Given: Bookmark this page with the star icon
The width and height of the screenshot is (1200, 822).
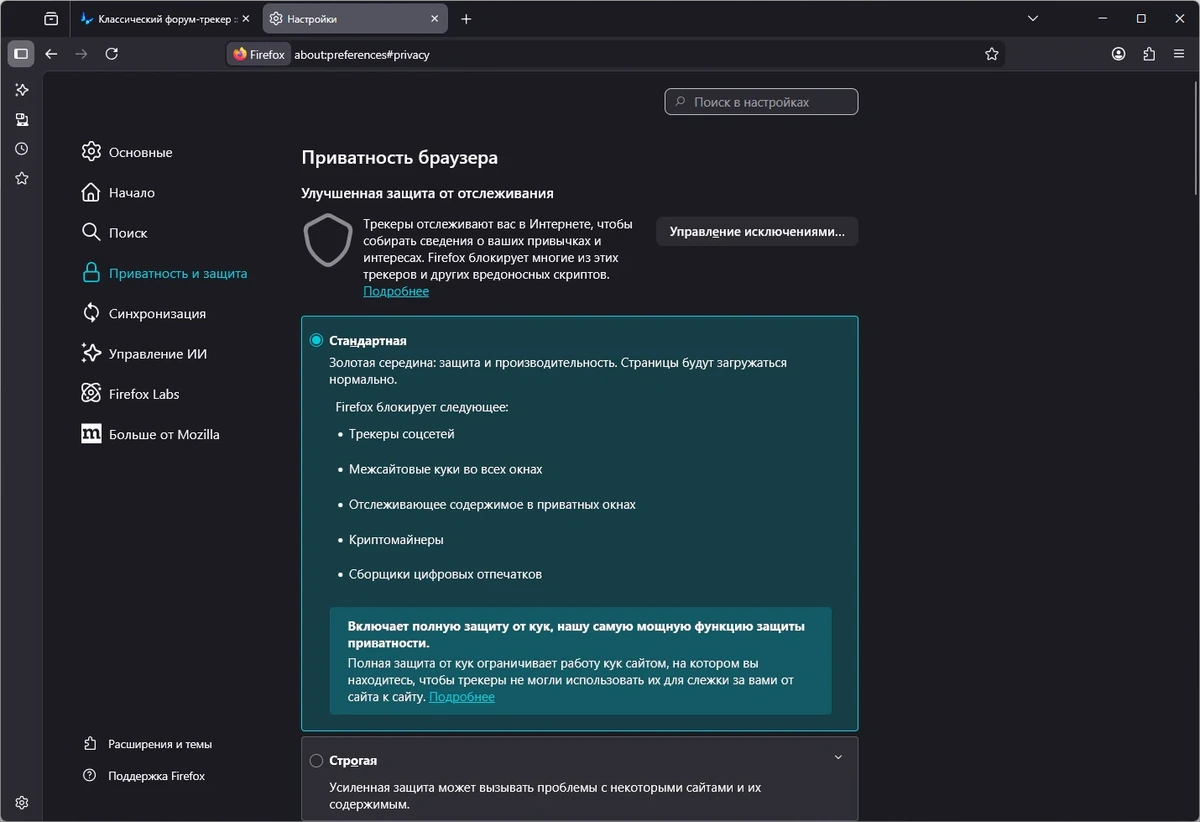Looking at the screenshot, I should 991,54.
